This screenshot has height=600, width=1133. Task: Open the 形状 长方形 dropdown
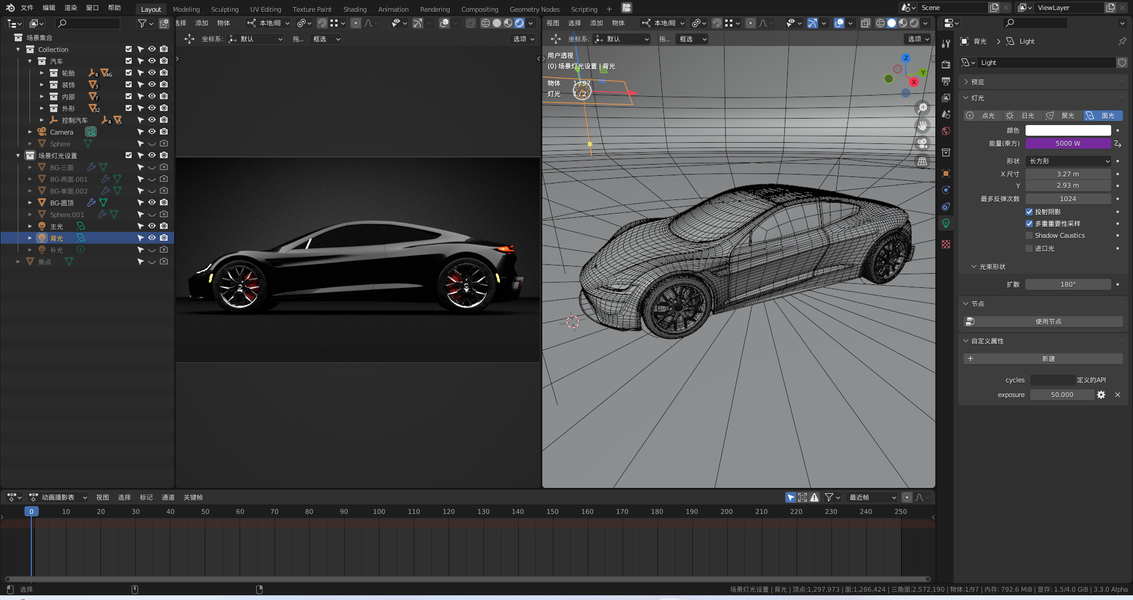[1068, 161]
